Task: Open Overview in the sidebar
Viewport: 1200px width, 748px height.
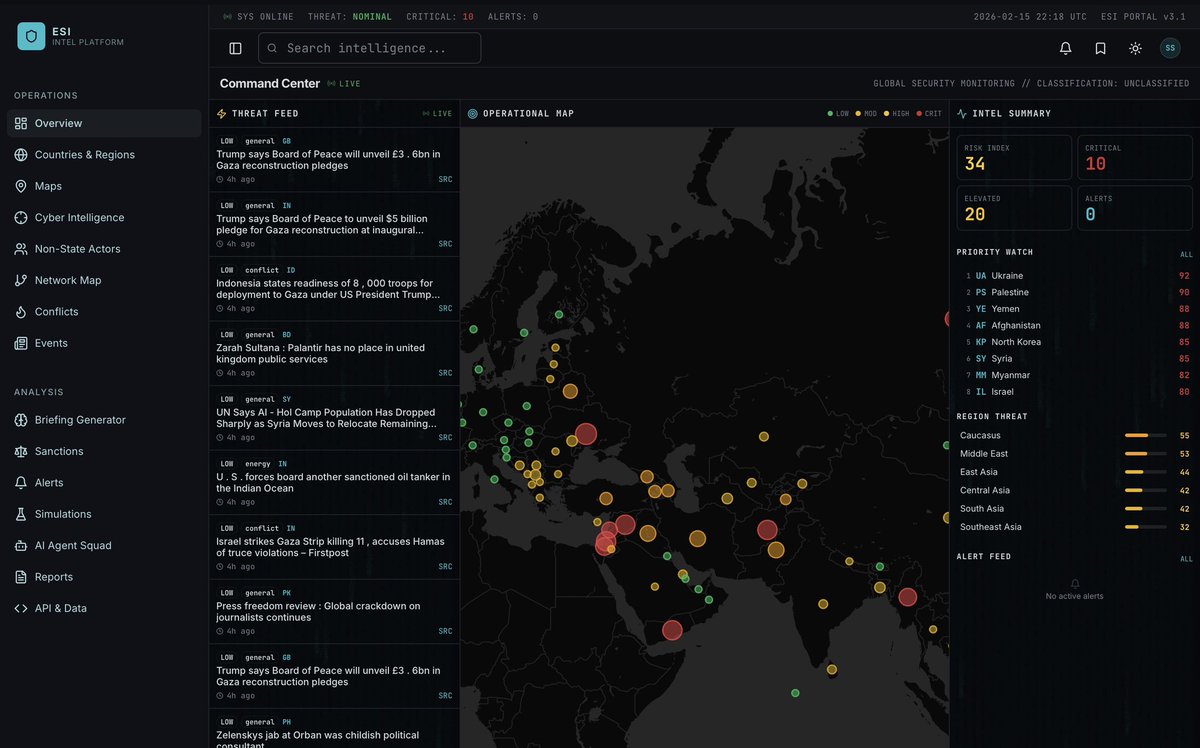Action: [104, 123]
